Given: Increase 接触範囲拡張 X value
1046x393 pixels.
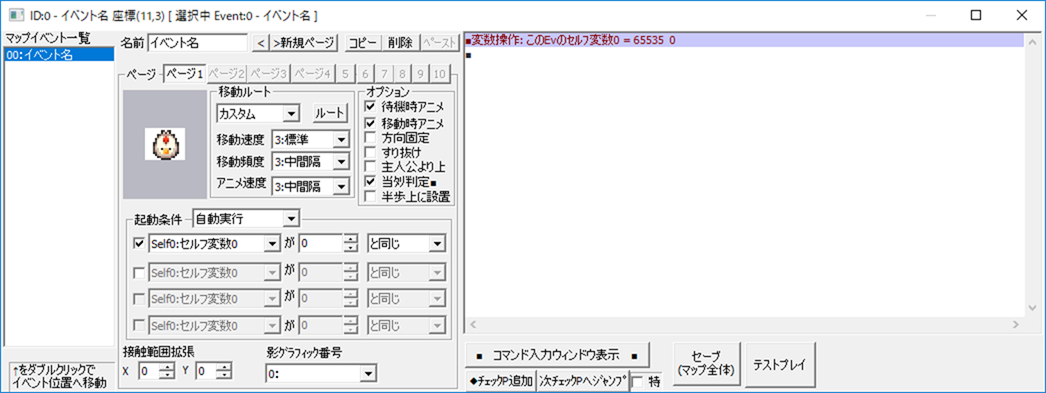Looking at the screenshot, I should pos(167,366).
